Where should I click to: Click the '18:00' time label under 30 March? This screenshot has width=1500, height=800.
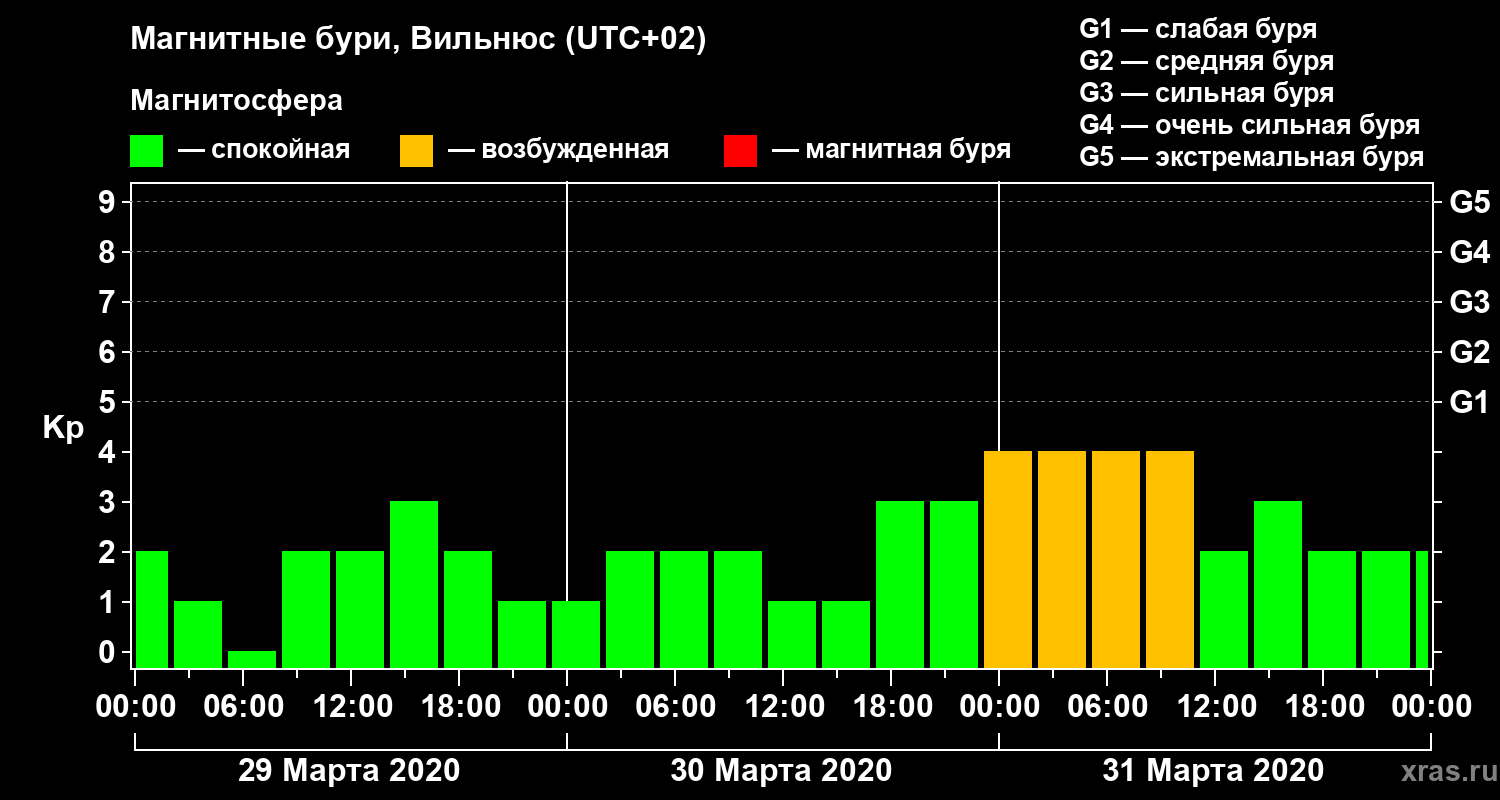click(x=891, y=707)
